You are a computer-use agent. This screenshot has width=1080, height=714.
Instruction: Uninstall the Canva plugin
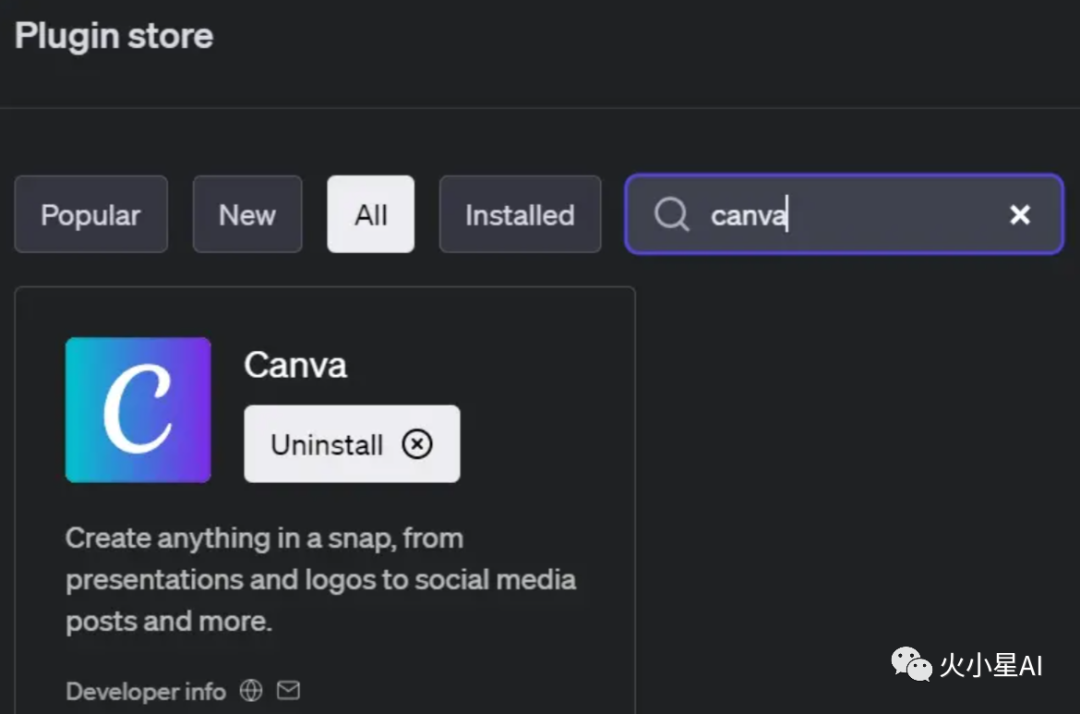pos(352,444)
